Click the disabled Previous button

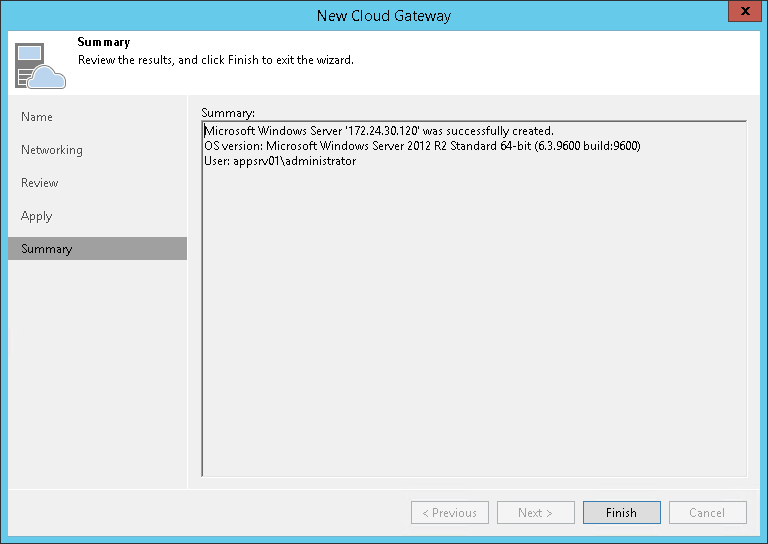click(x=450, y=512)
